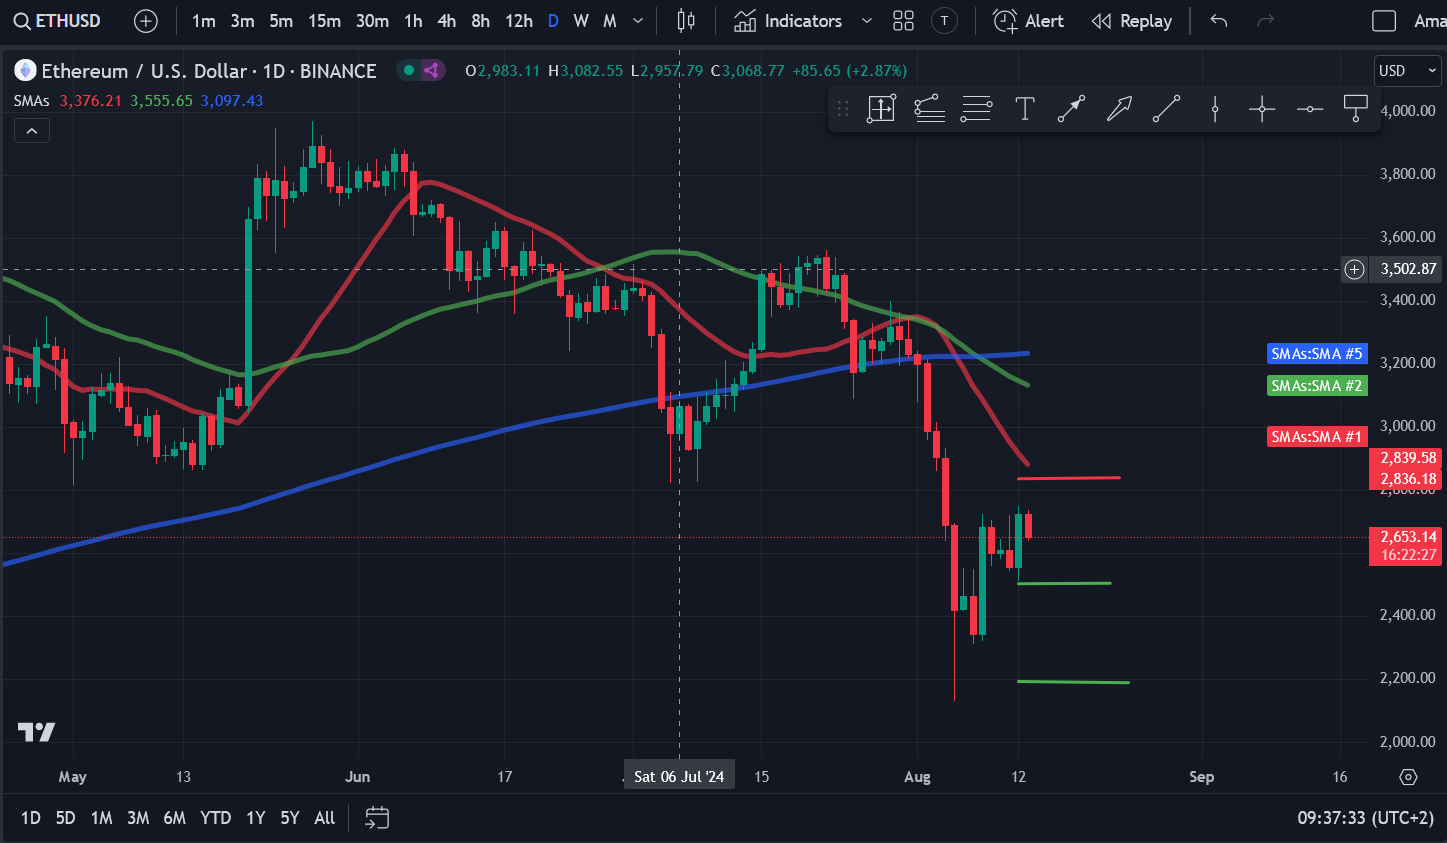Switch to the 4h timeframe
The image size is (1447, 843).
tap(447, 21)
